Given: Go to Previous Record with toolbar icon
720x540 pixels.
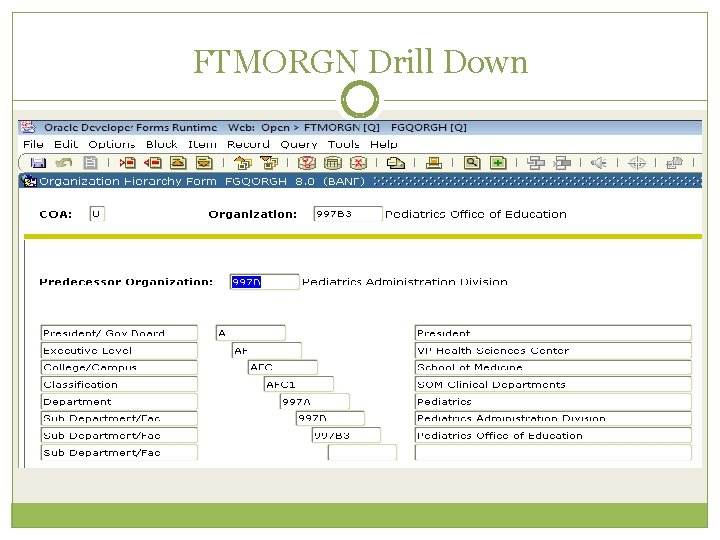Looking at the screenshot, I should (x=178, y=163).
